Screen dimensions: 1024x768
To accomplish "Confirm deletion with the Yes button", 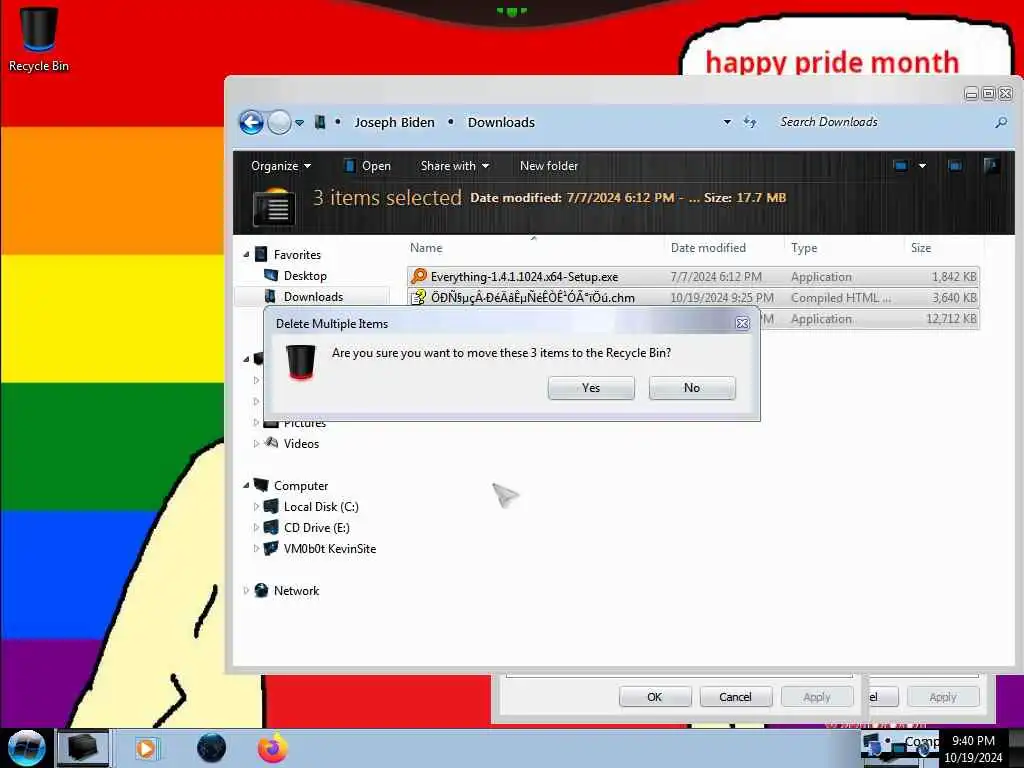I will click(591, 388).
